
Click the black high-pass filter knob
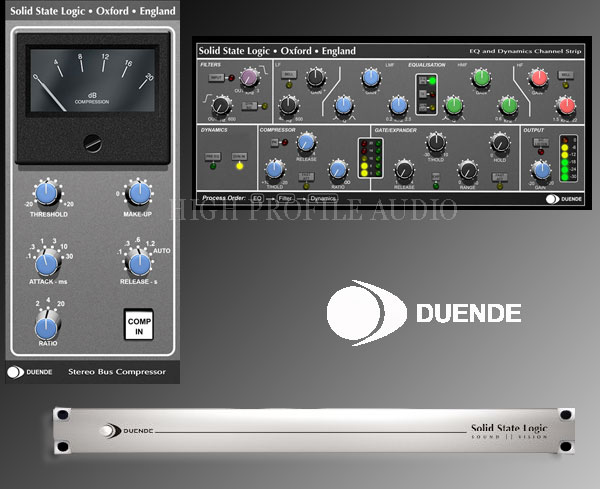221,106
